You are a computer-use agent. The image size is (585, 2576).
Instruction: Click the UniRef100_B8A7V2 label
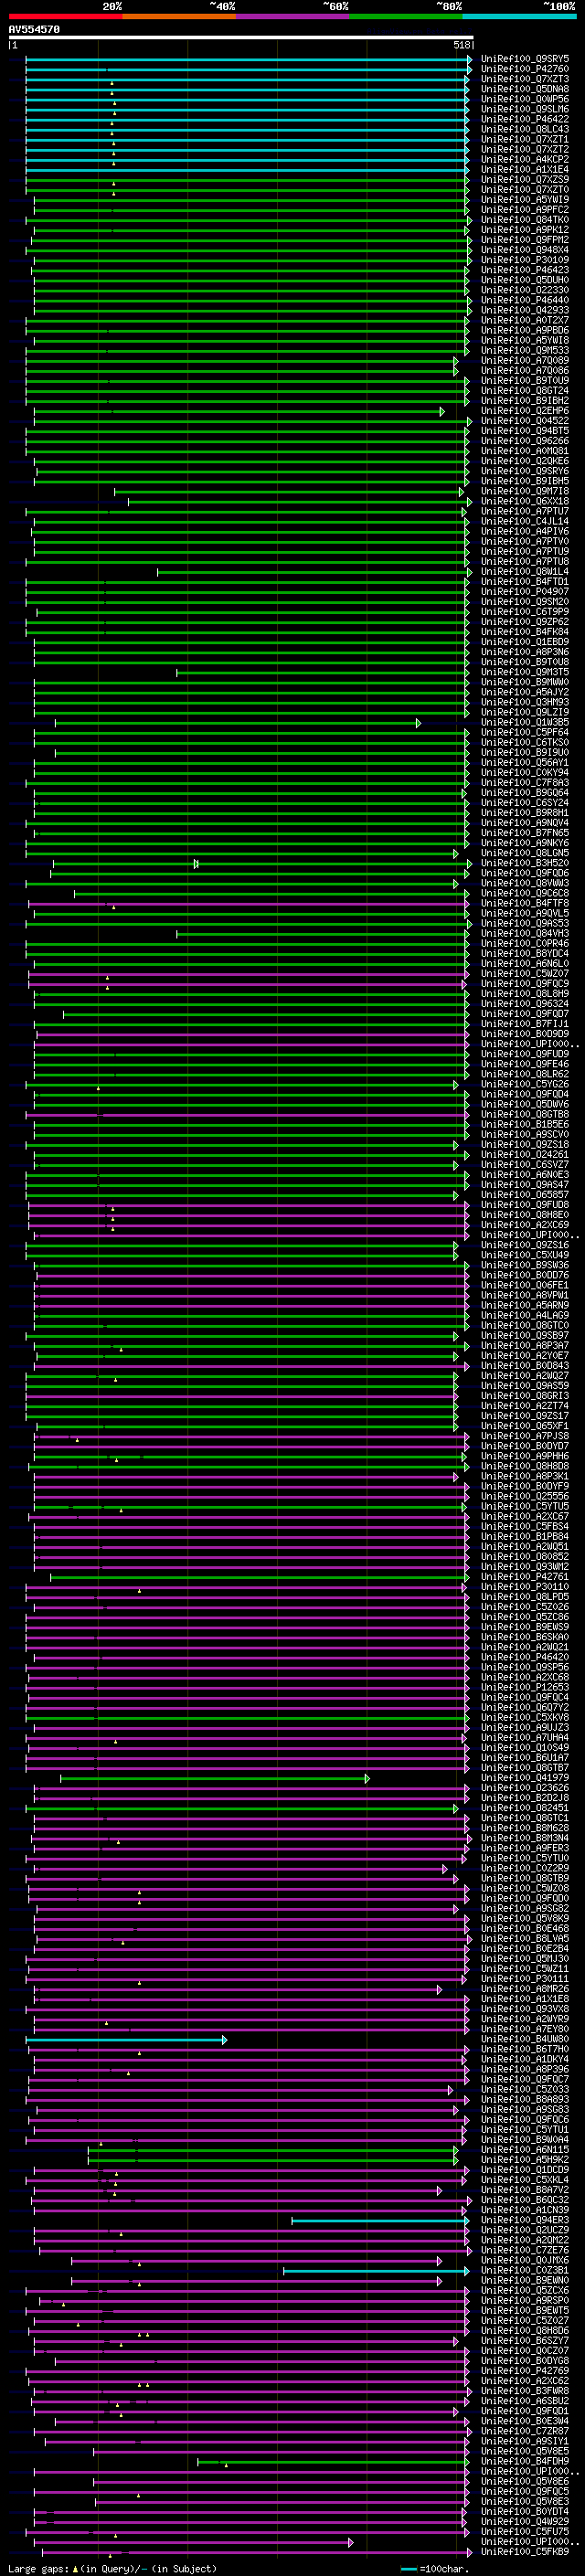(x=525, y=2190)
